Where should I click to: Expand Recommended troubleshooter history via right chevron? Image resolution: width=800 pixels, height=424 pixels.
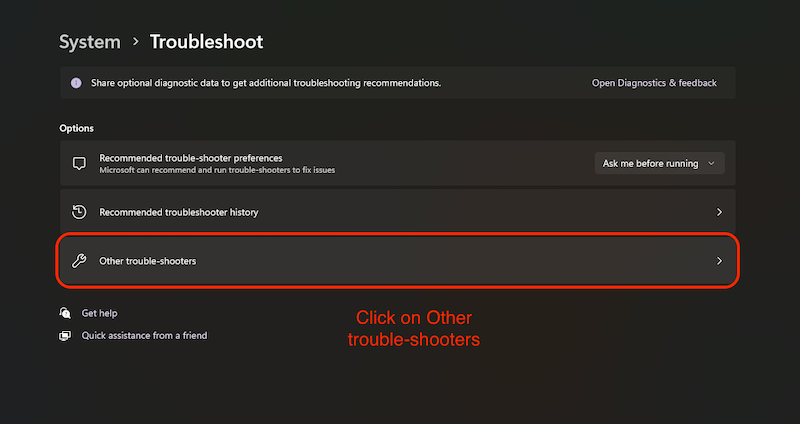pos(718,212)
